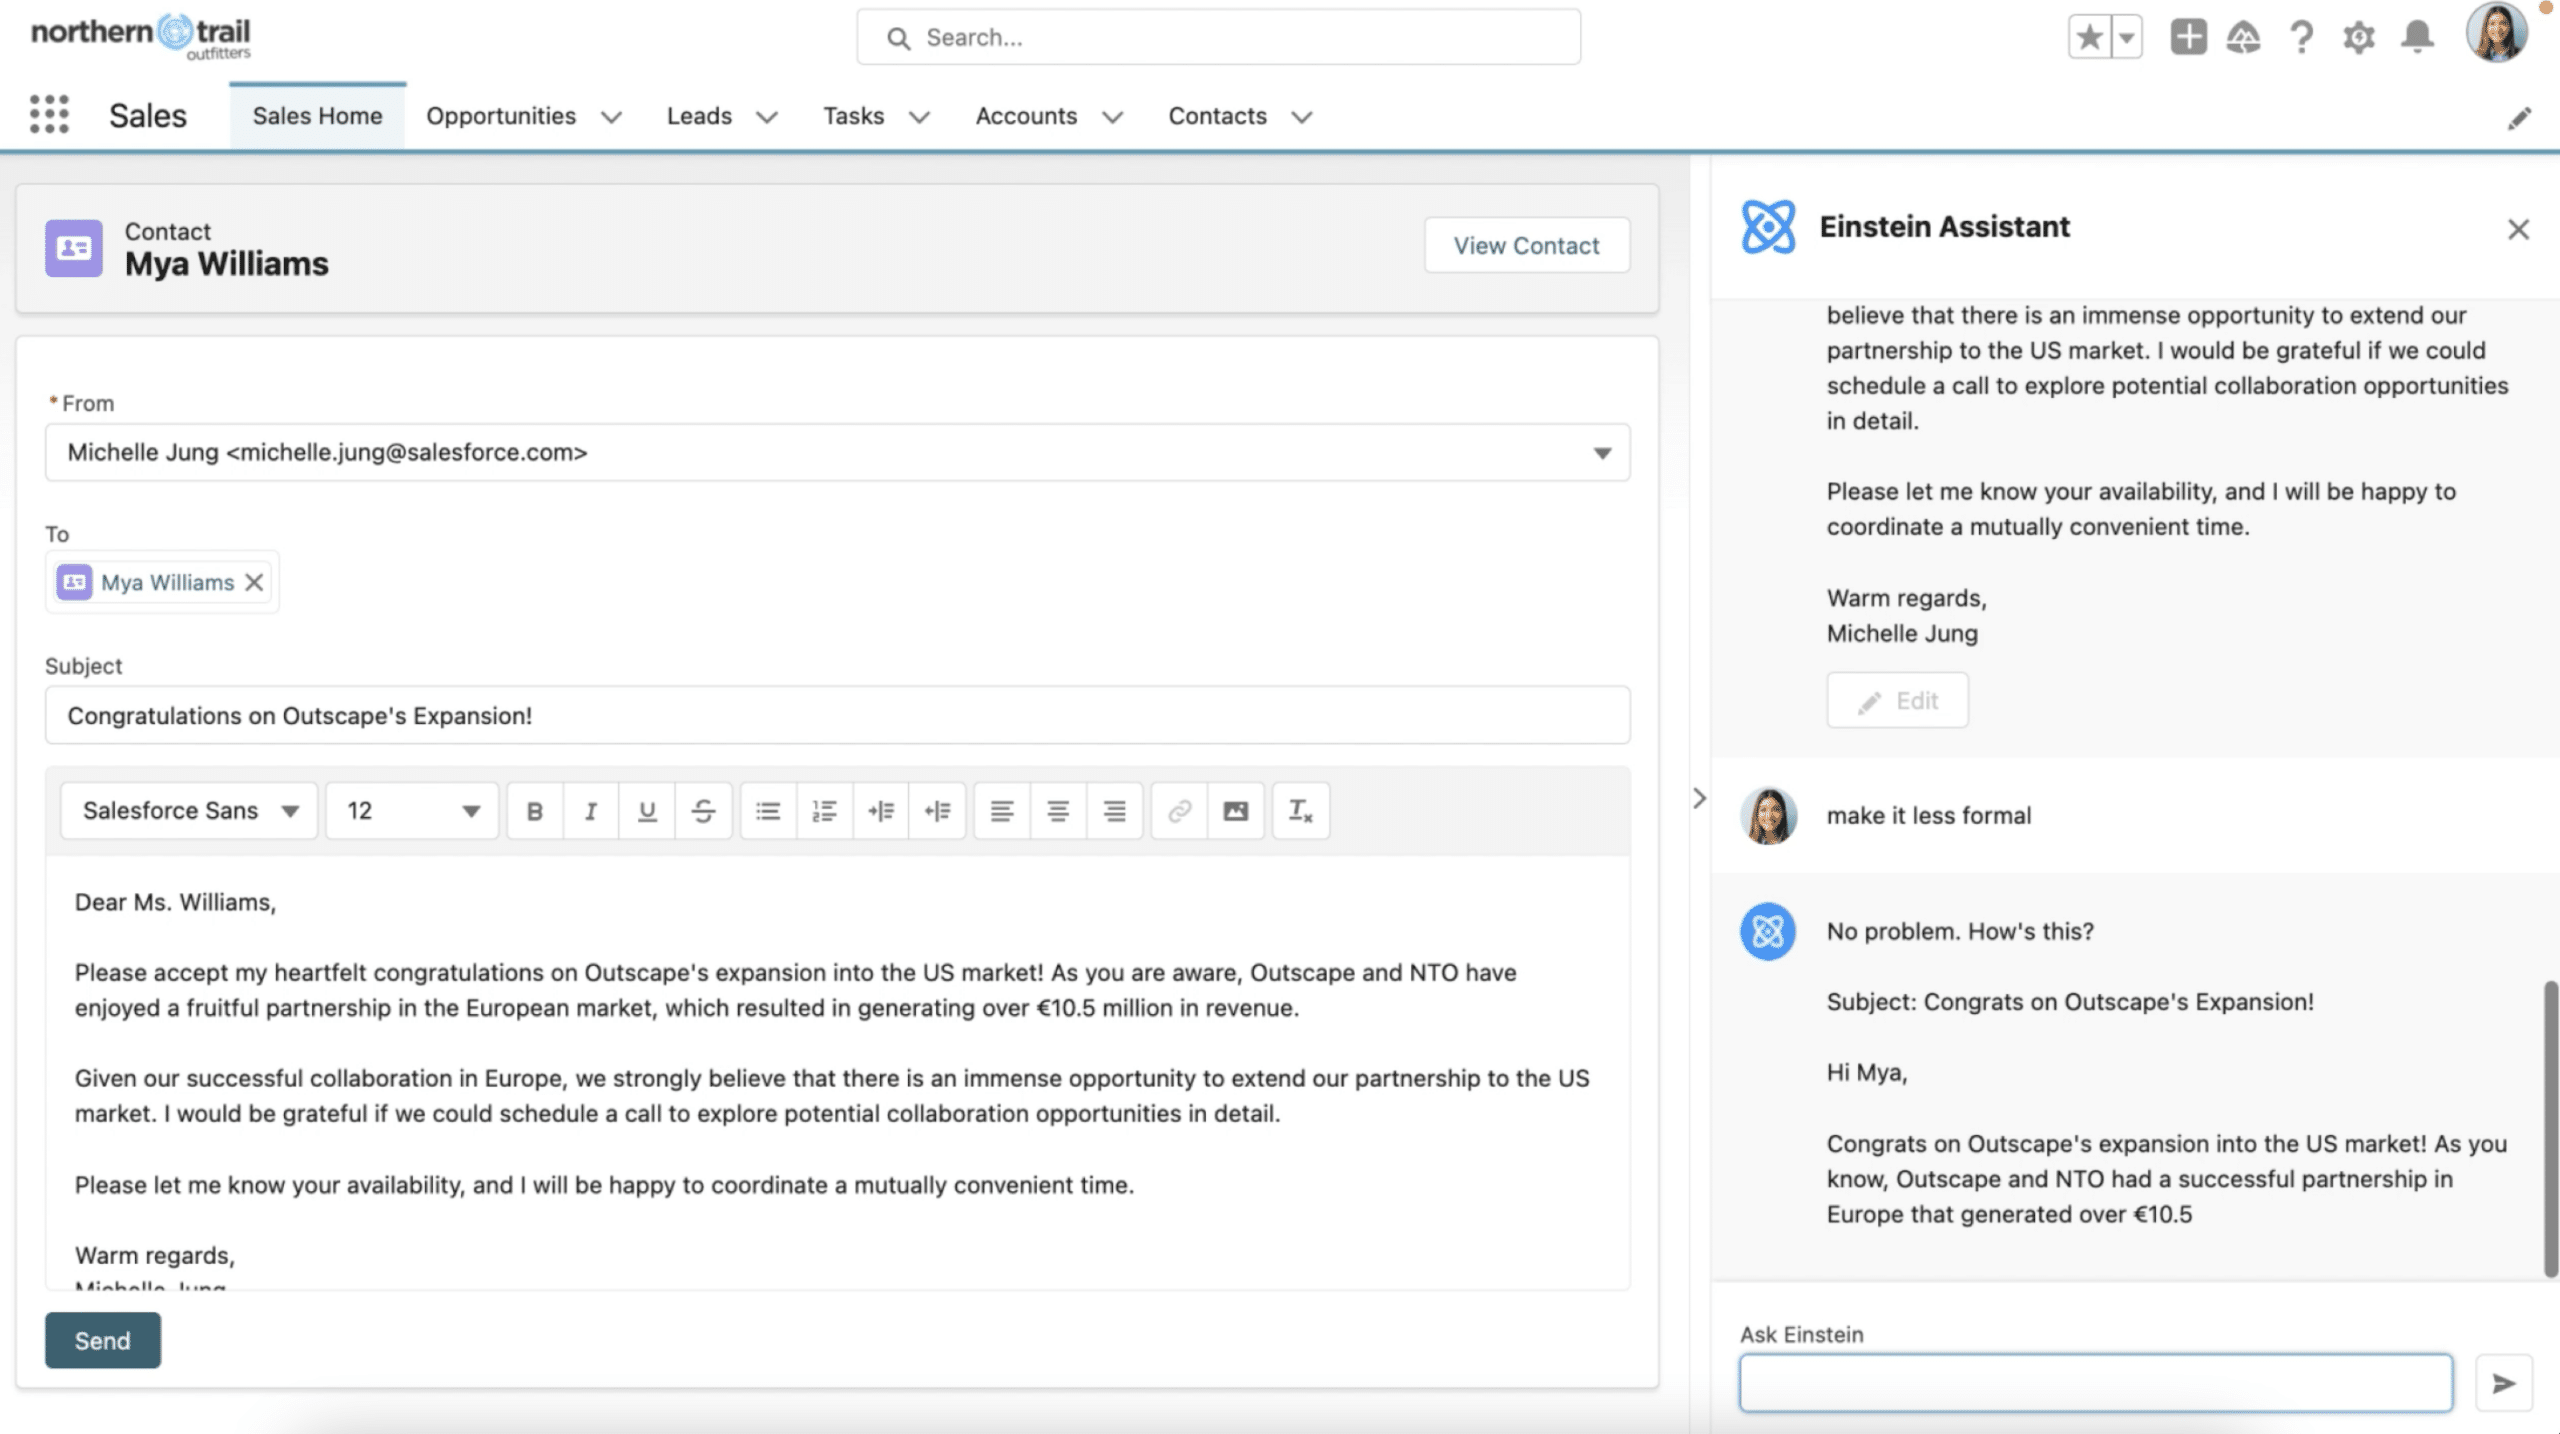Click the View Contact button

(x=1526, y=245)
